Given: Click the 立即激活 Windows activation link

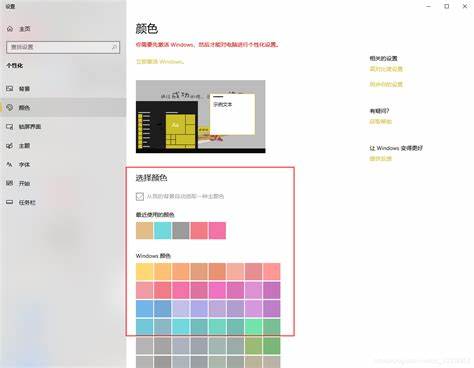Looking at the screenshot, I should (x=160, y=62).
